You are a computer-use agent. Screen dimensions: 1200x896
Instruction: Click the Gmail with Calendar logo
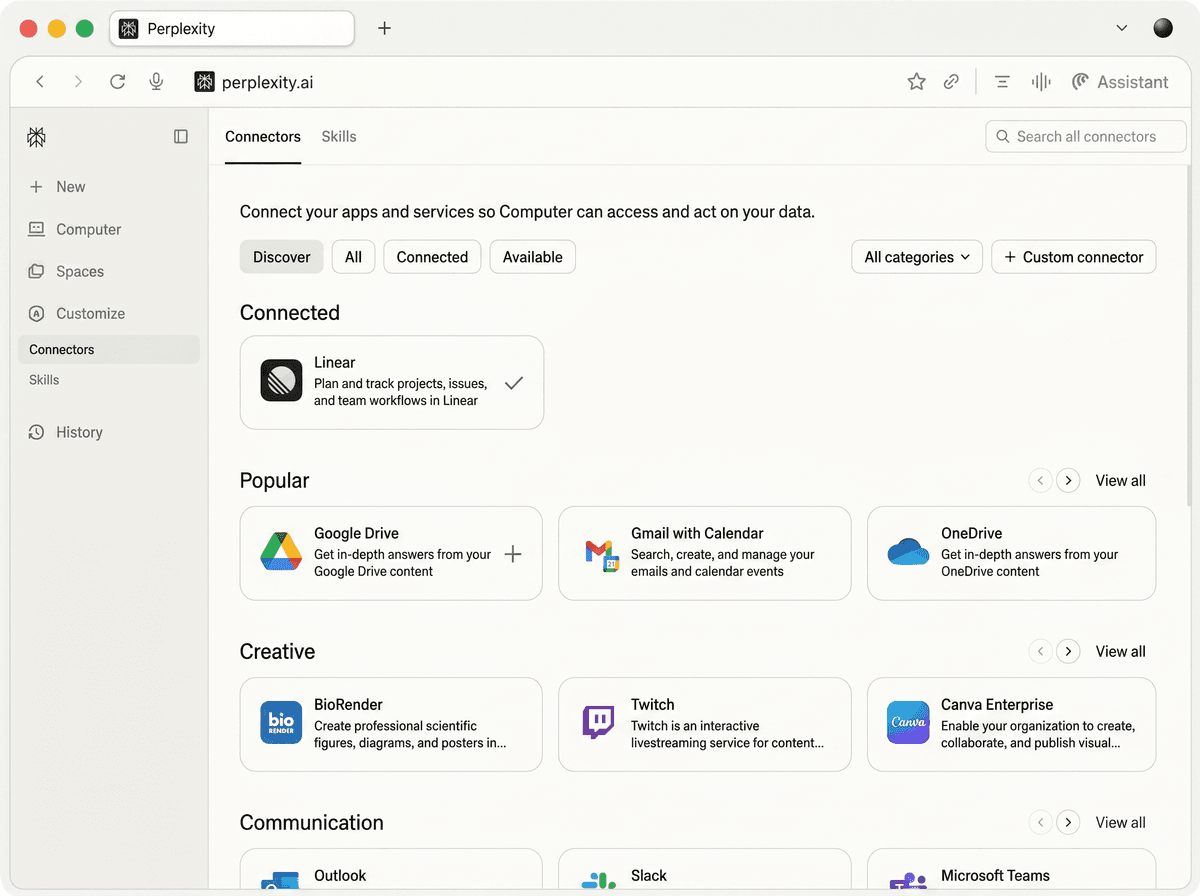click(602, 554)
